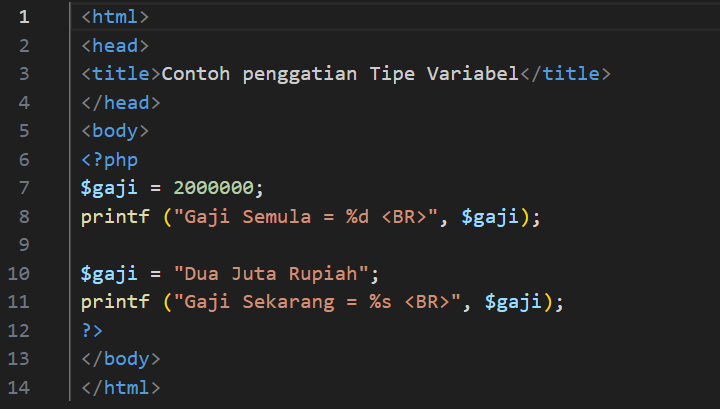The width and height of the screenshot is (720, 409).
Task: Click the "Gaji Semula = %d <BR>" string
Action: [310, 216]
